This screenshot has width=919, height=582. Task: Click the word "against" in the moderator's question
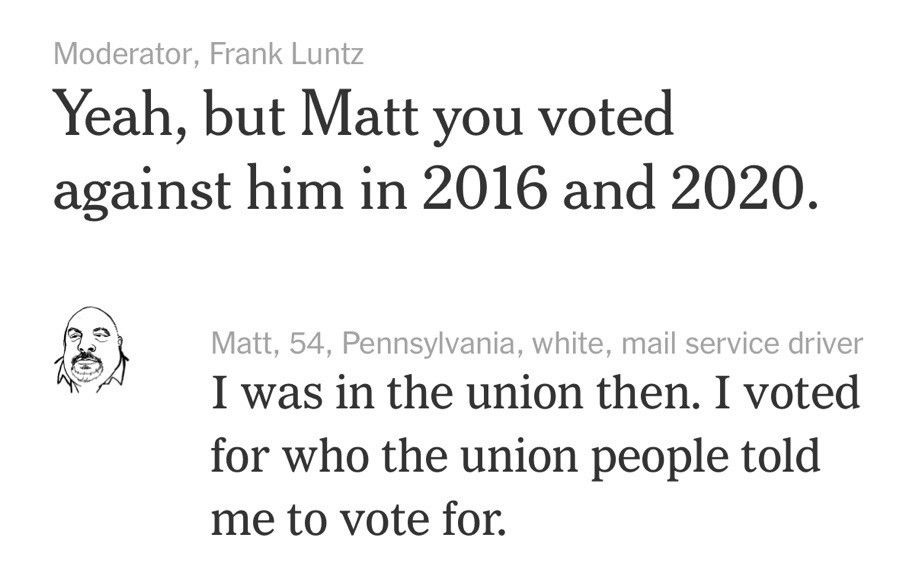coord(141,191)
